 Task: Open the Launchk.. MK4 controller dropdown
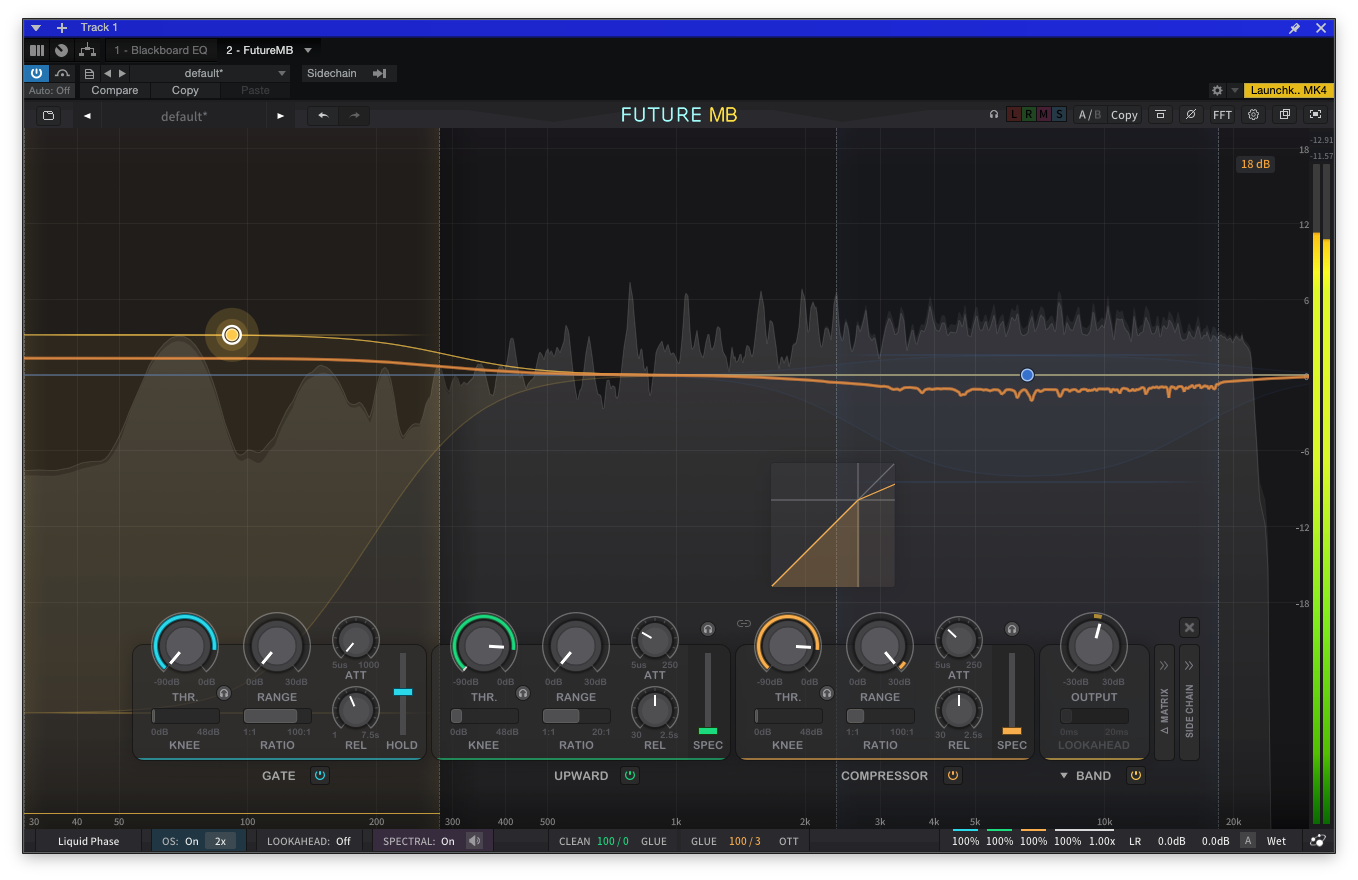coord(1288,90)
